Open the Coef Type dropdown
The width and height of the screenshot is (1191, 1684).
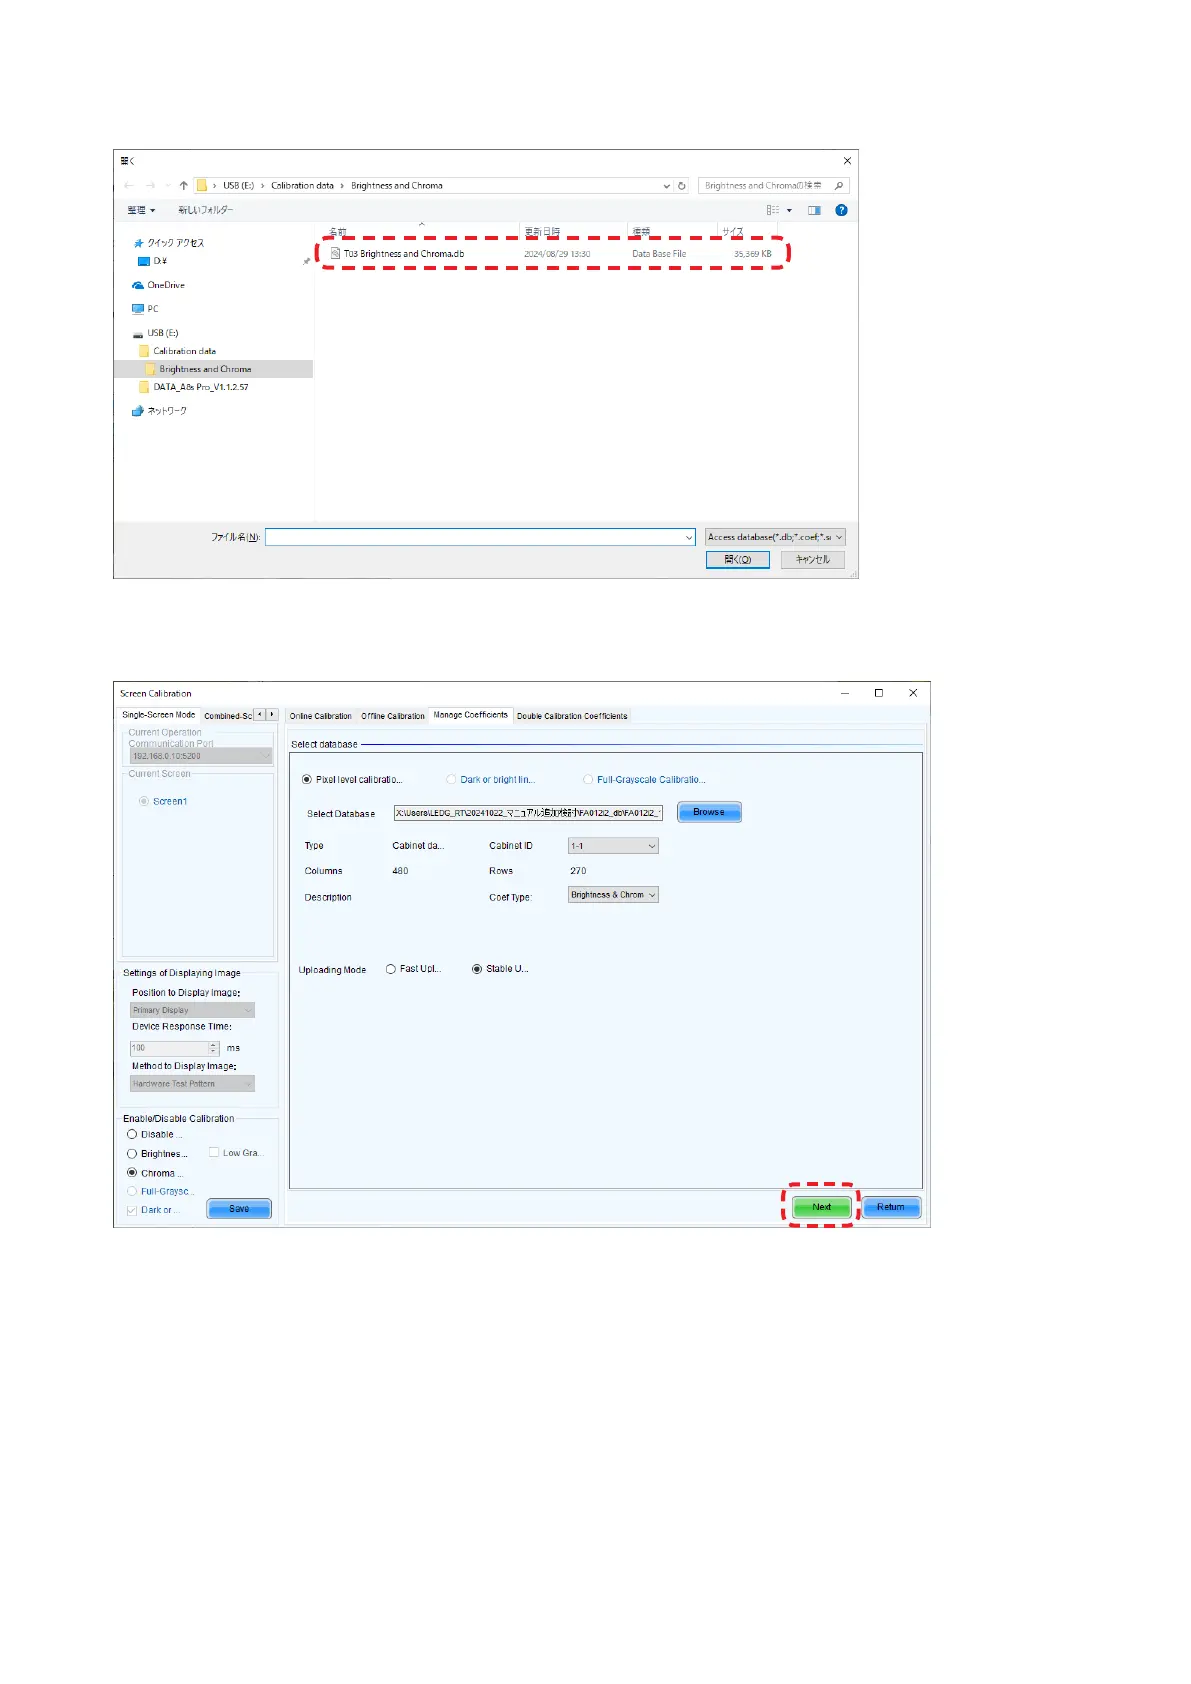click(613, 895)
